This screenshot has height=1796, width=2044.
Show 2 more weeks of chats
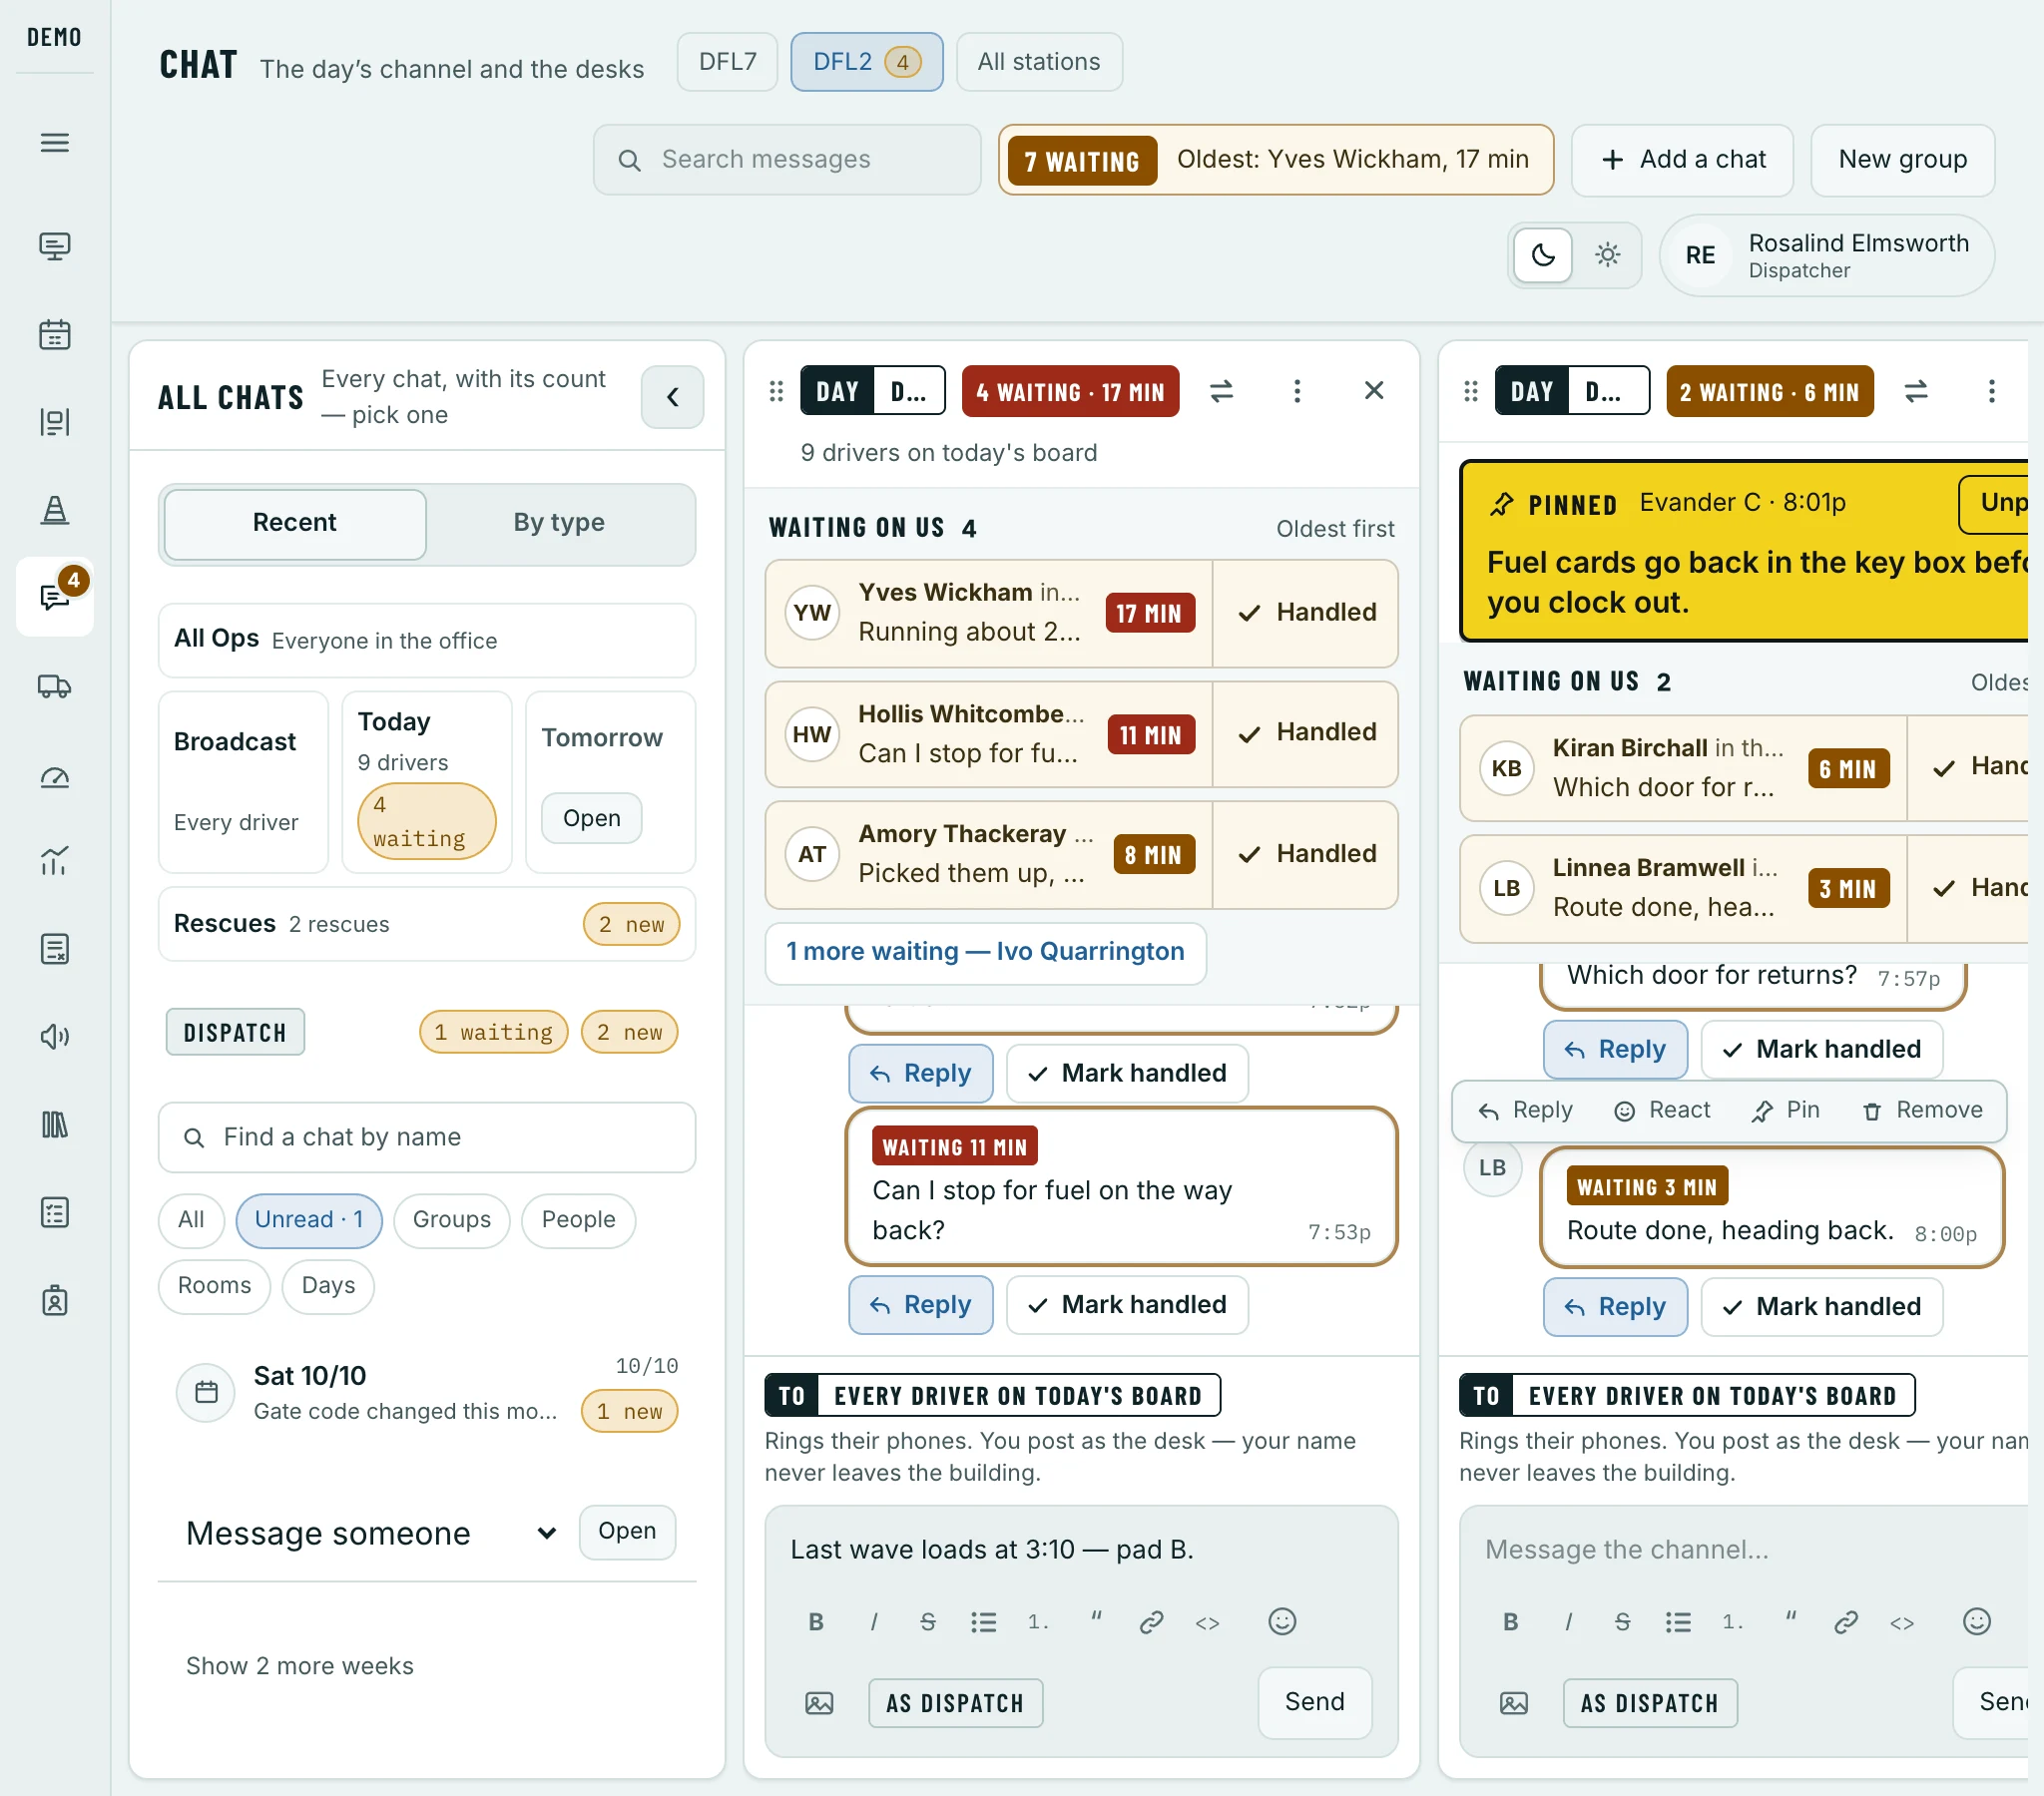[x=300, y=1666]
